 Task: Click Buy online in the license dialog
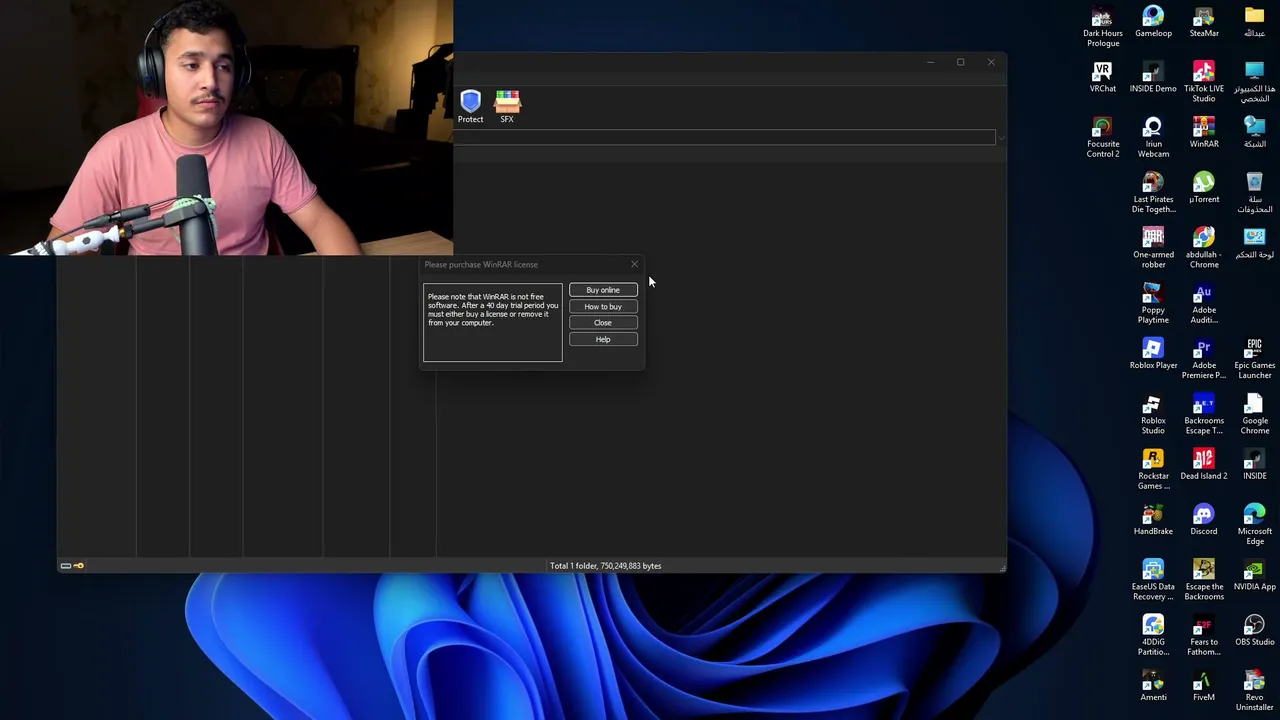click(603, 290)
